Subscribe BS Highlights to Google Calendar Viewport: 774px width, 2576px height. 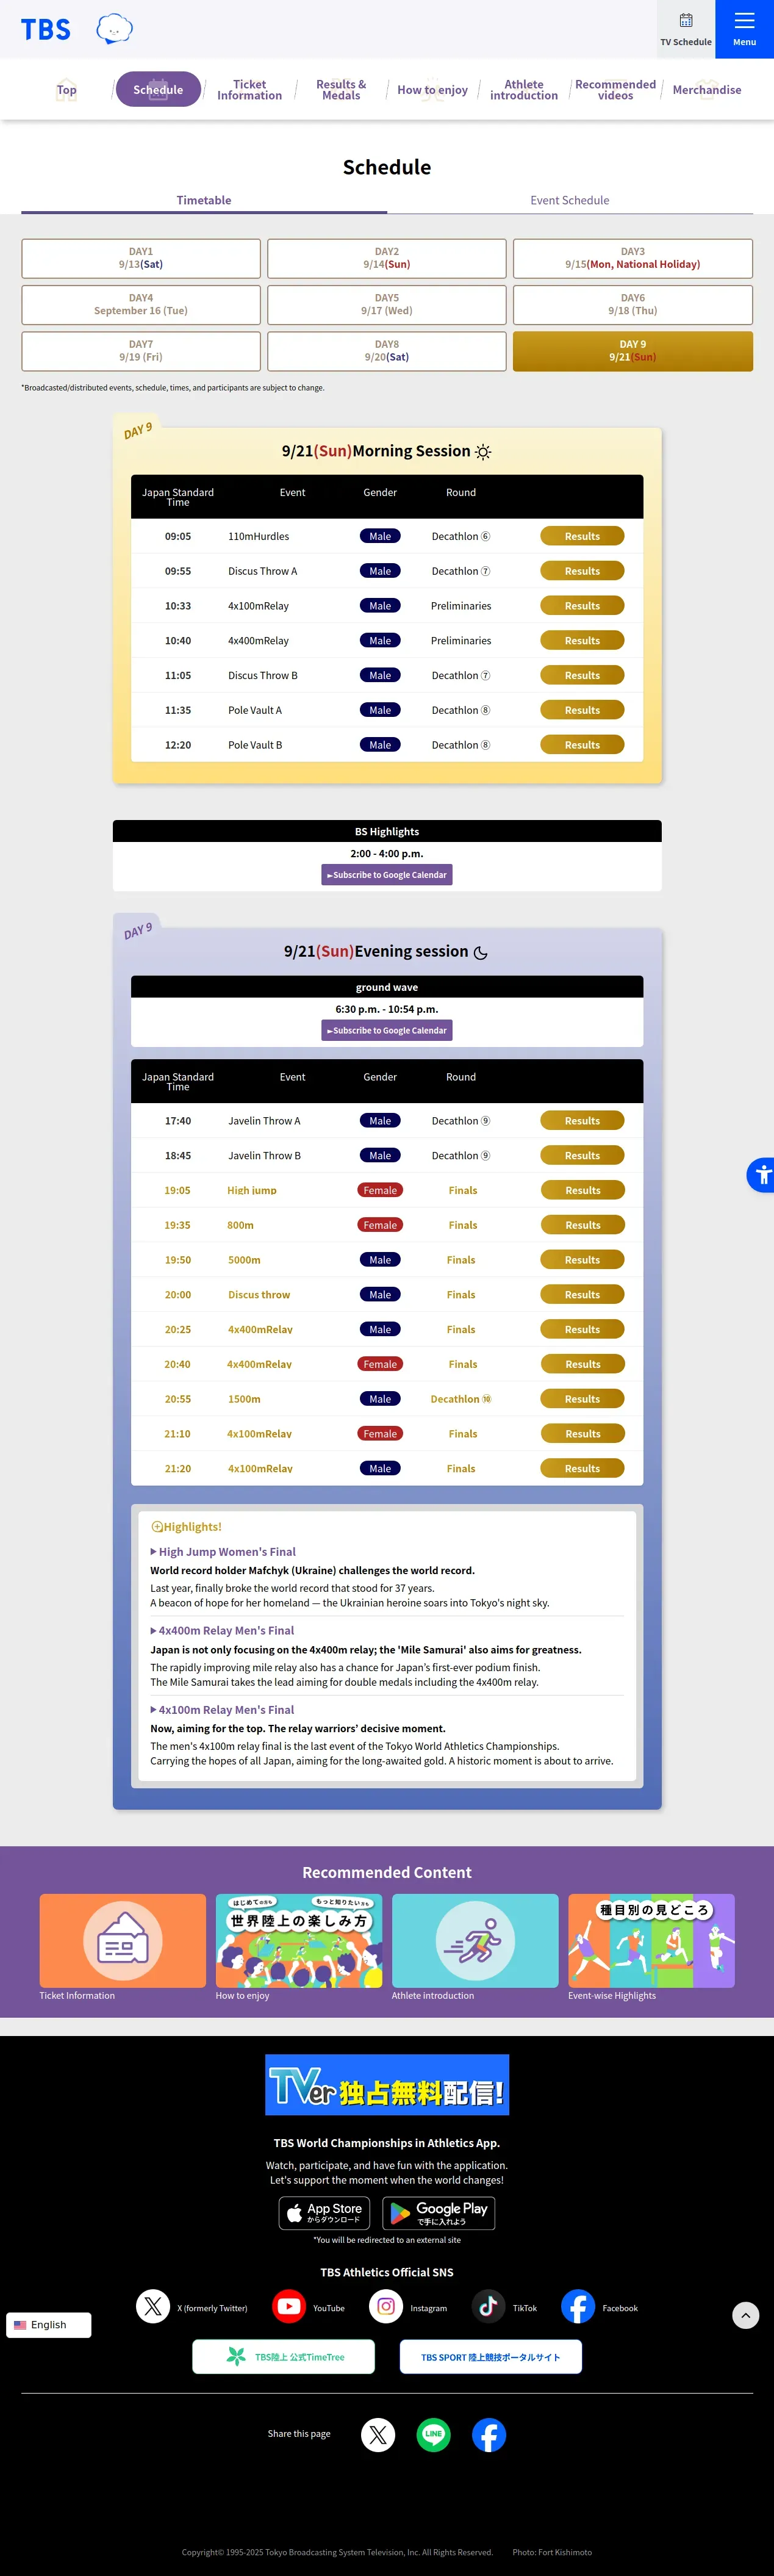[387, 875]
